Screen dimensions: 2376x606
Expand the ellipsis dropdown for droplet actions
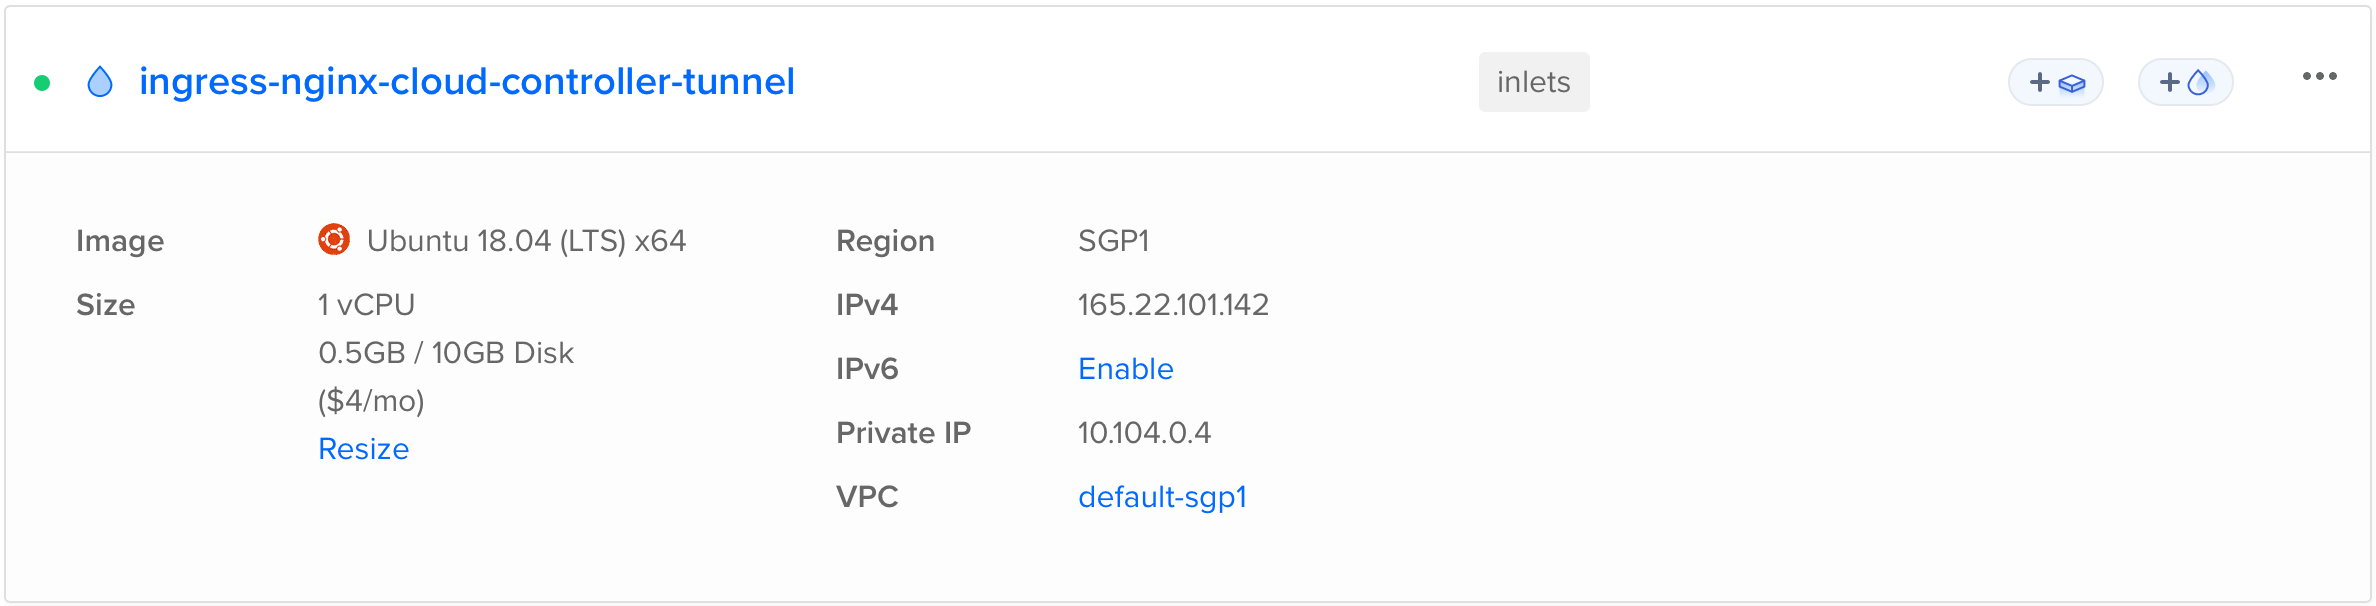click(2320, 76)
